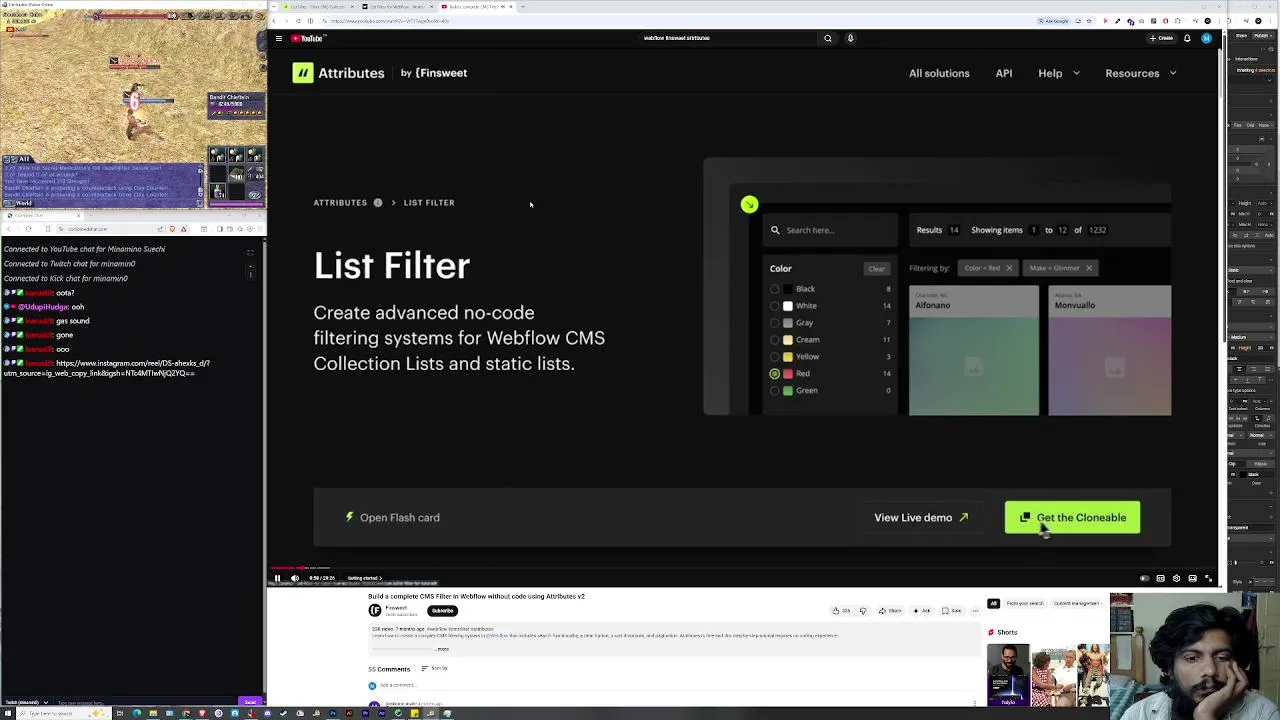Enter fullscreen on video player

click(1208, 578)
